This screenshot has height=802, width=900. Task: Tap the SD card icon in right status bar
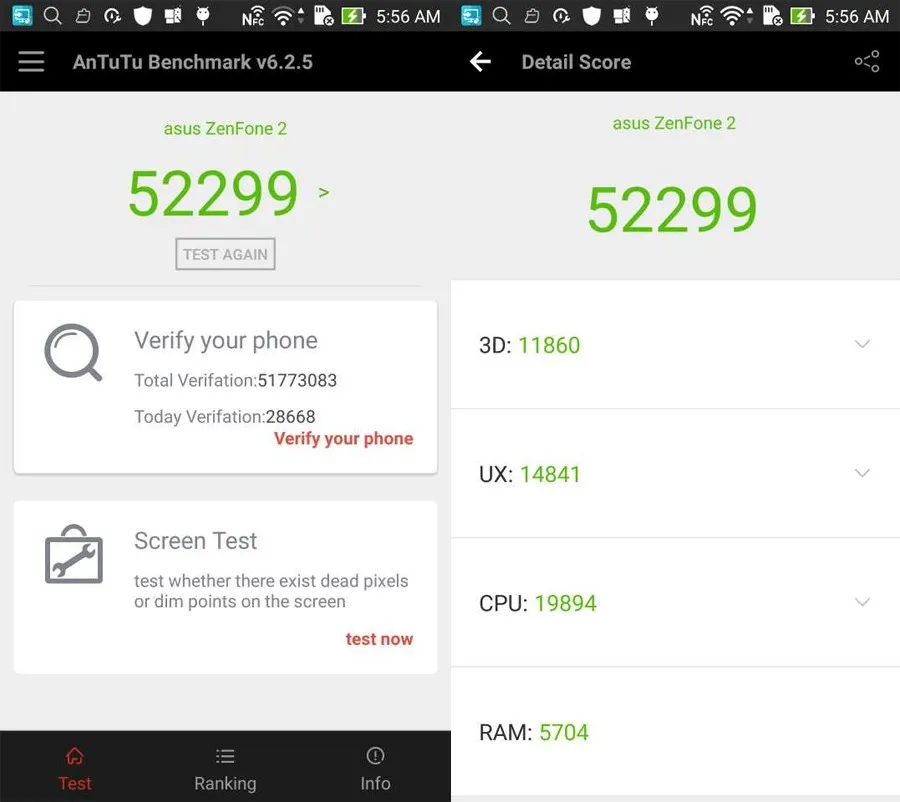[x=772, y=16]
